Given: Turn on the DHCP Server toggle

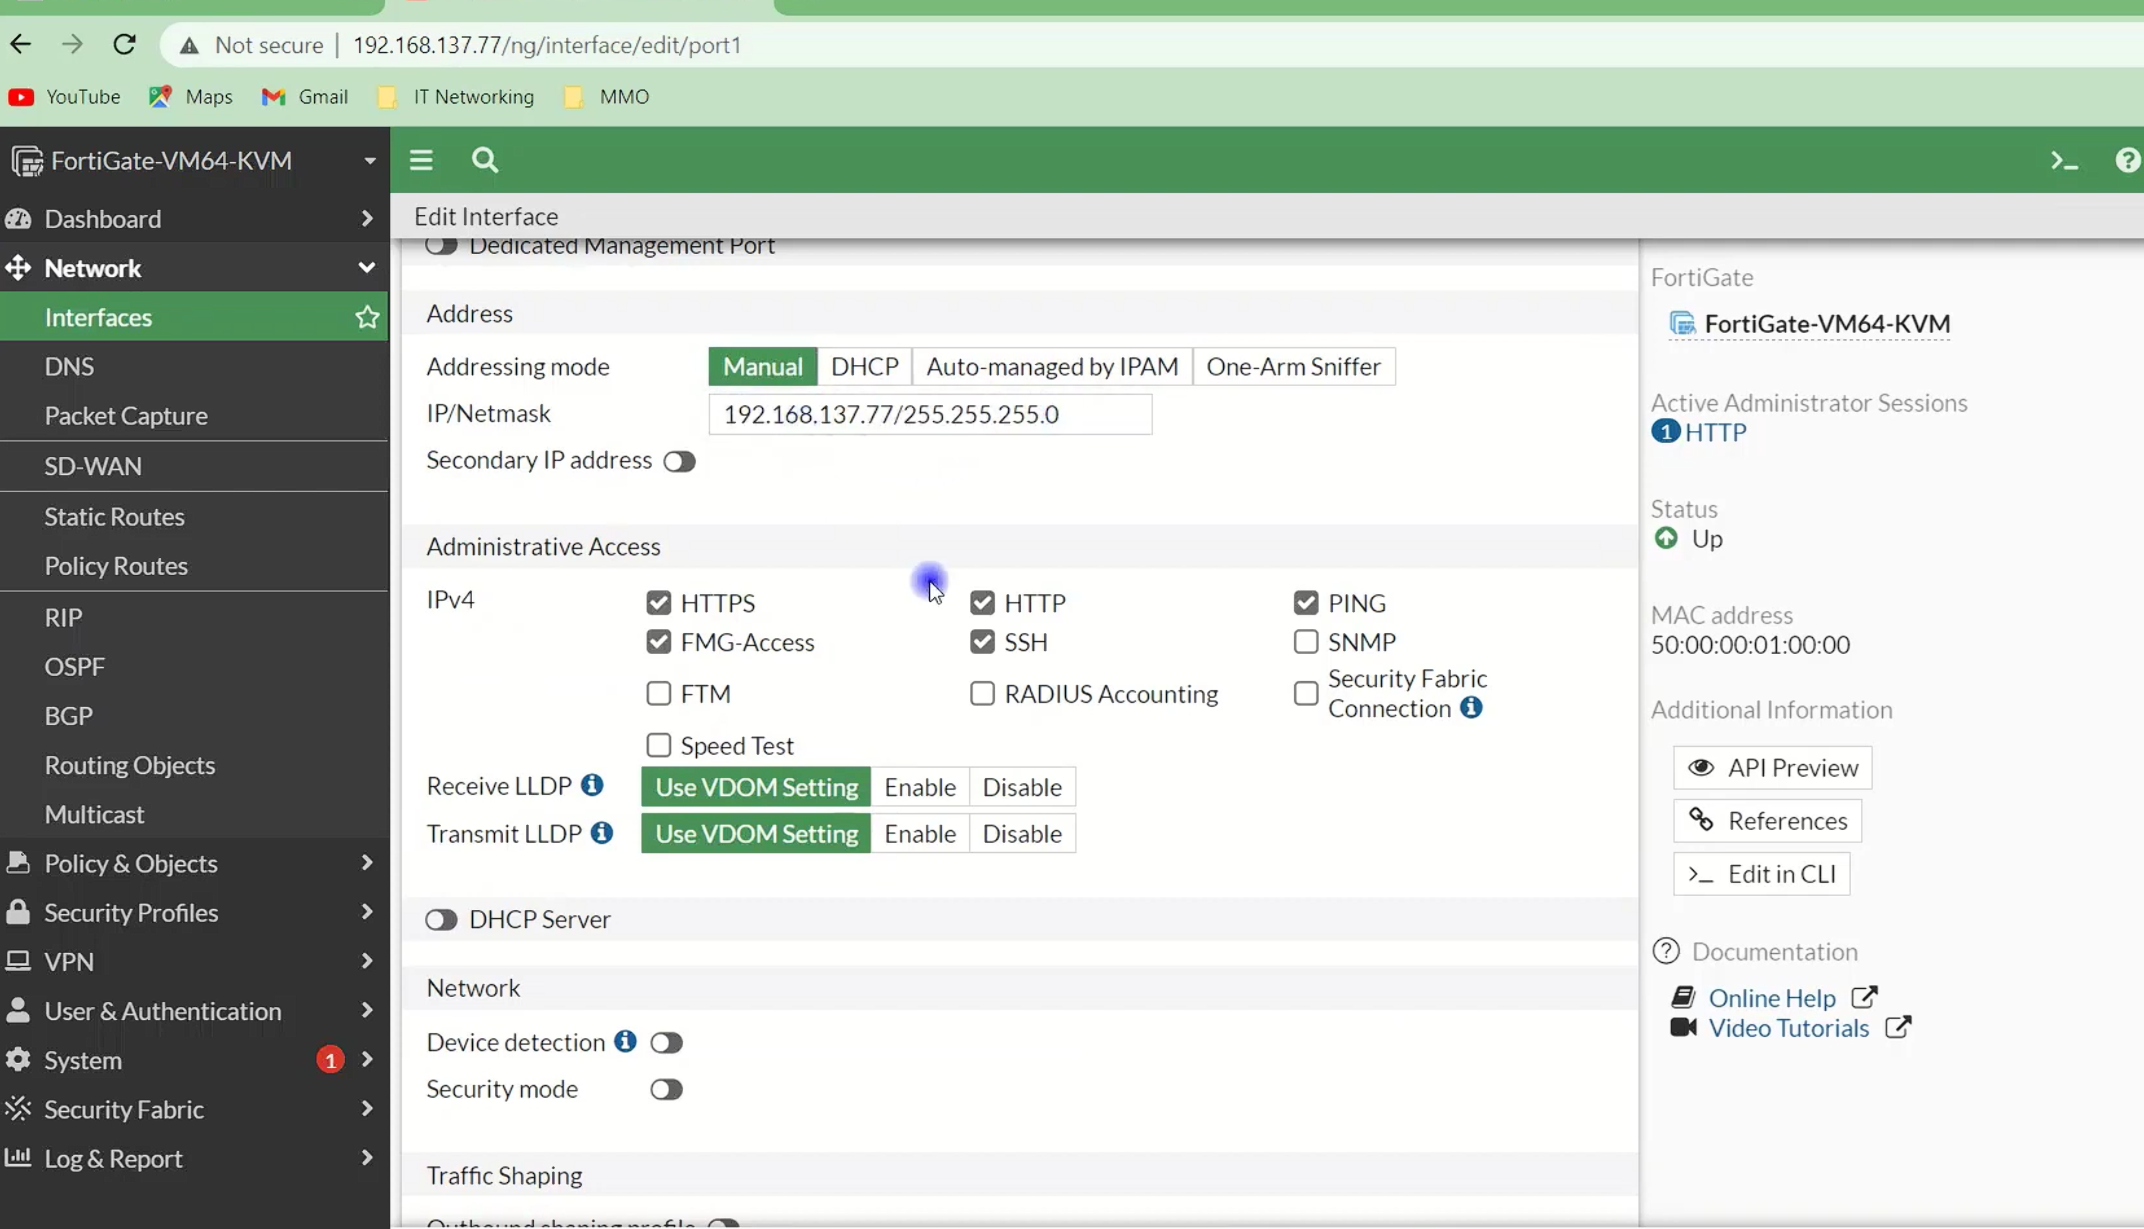Looking at the screenshot, I should click(x=441, y=919).
